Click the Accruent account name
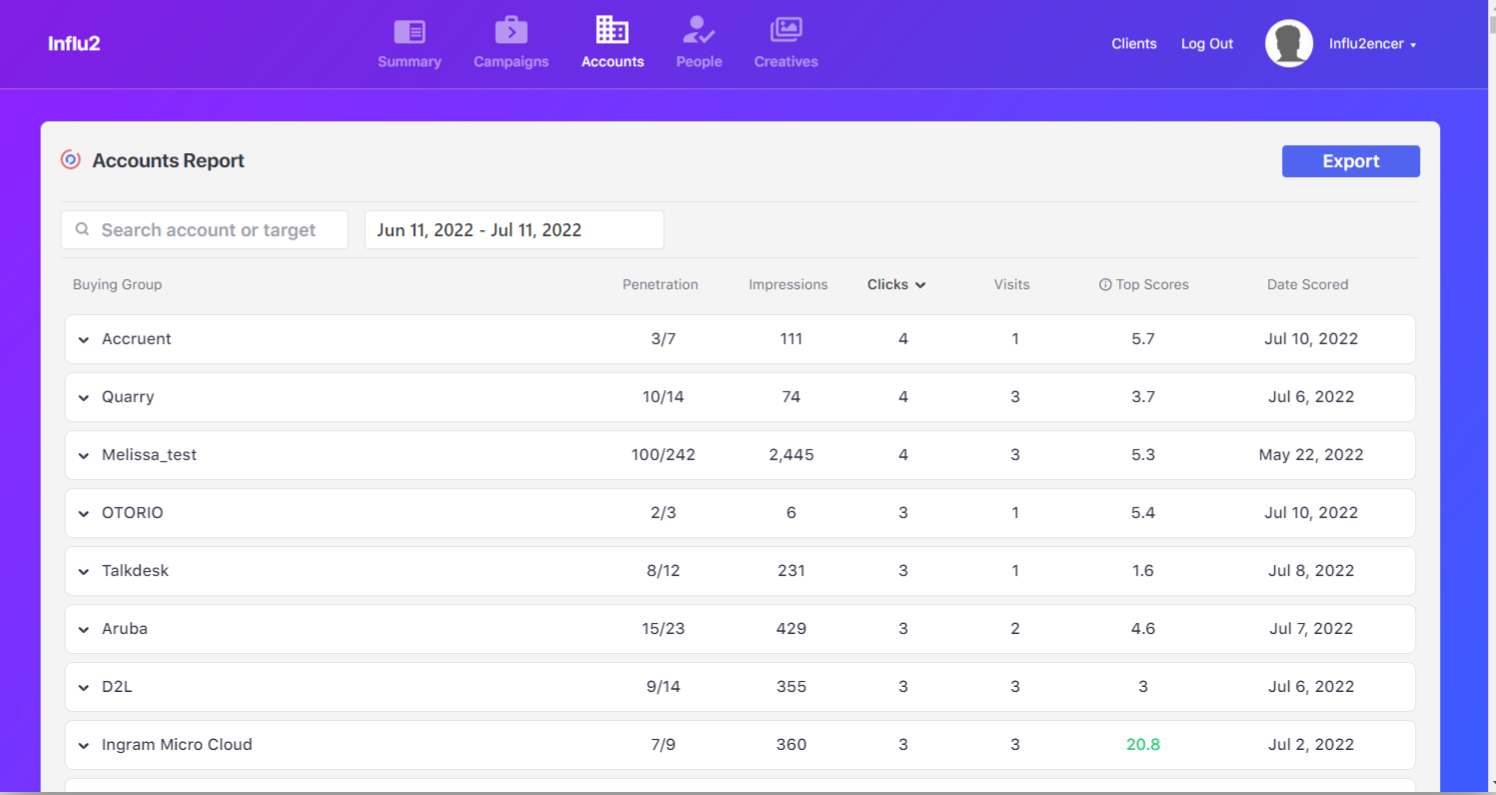This screenshot has width=1496, height=795. [137, 339]
